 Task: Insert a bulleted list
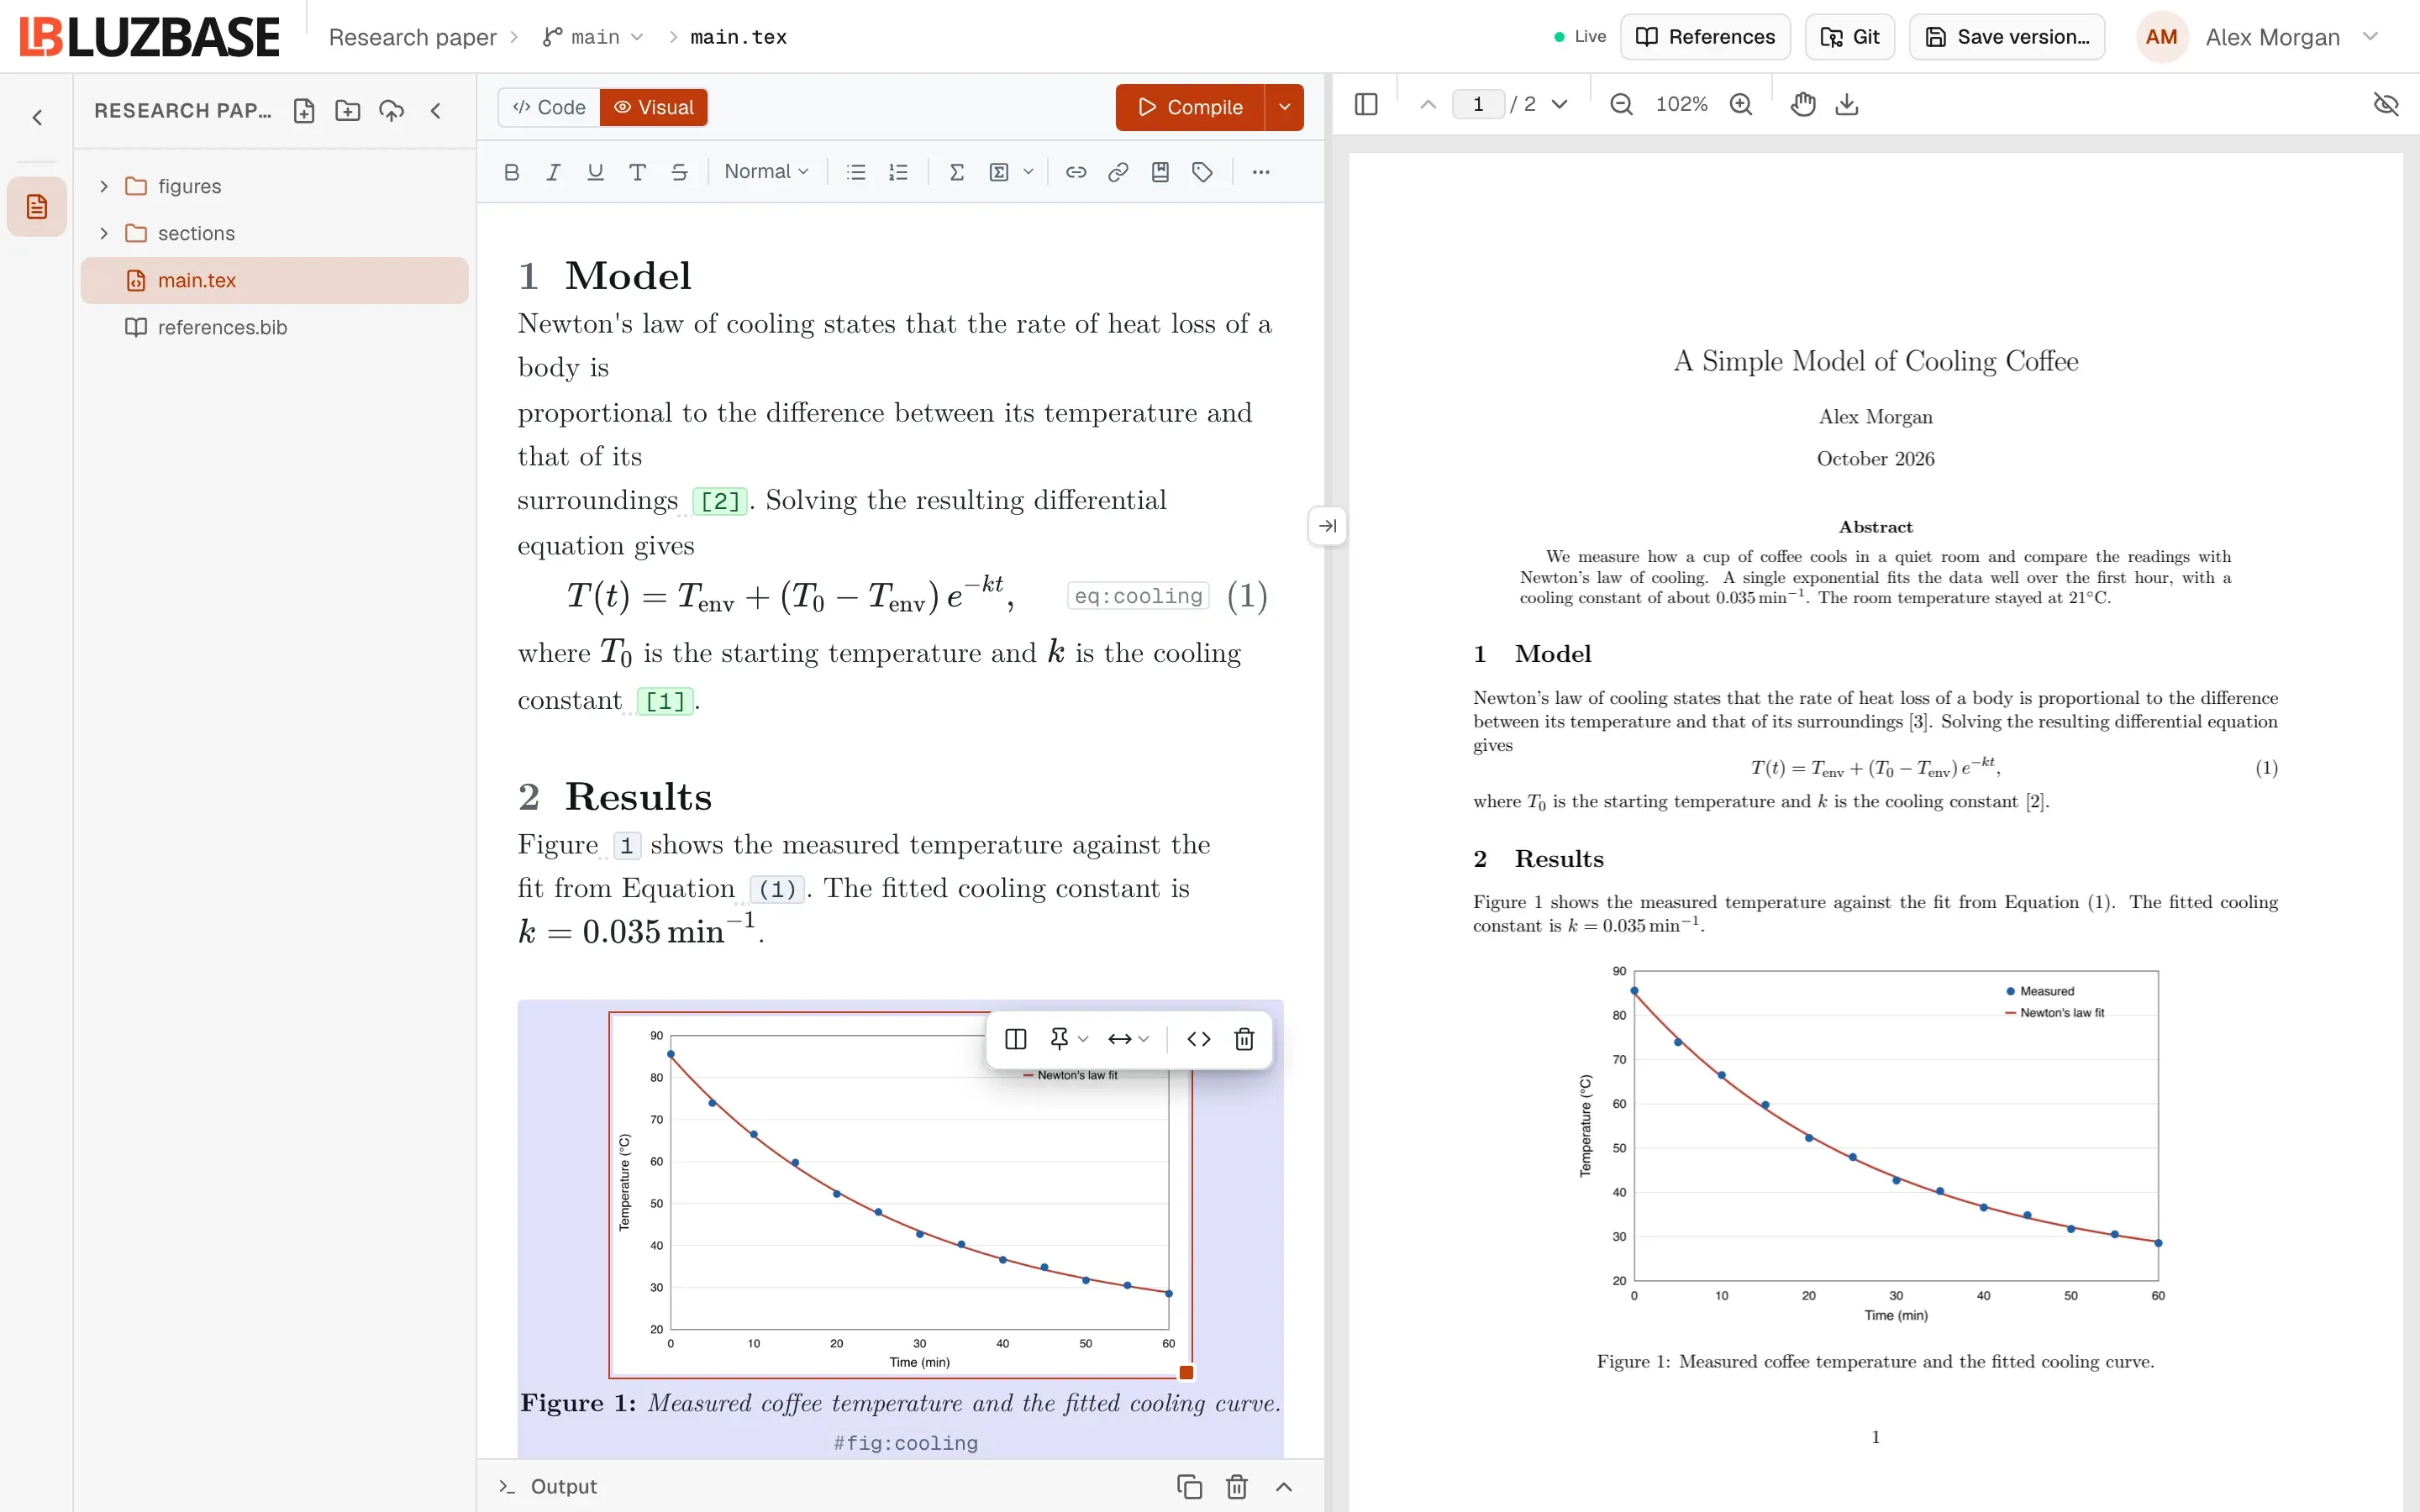tap(856, 172)
